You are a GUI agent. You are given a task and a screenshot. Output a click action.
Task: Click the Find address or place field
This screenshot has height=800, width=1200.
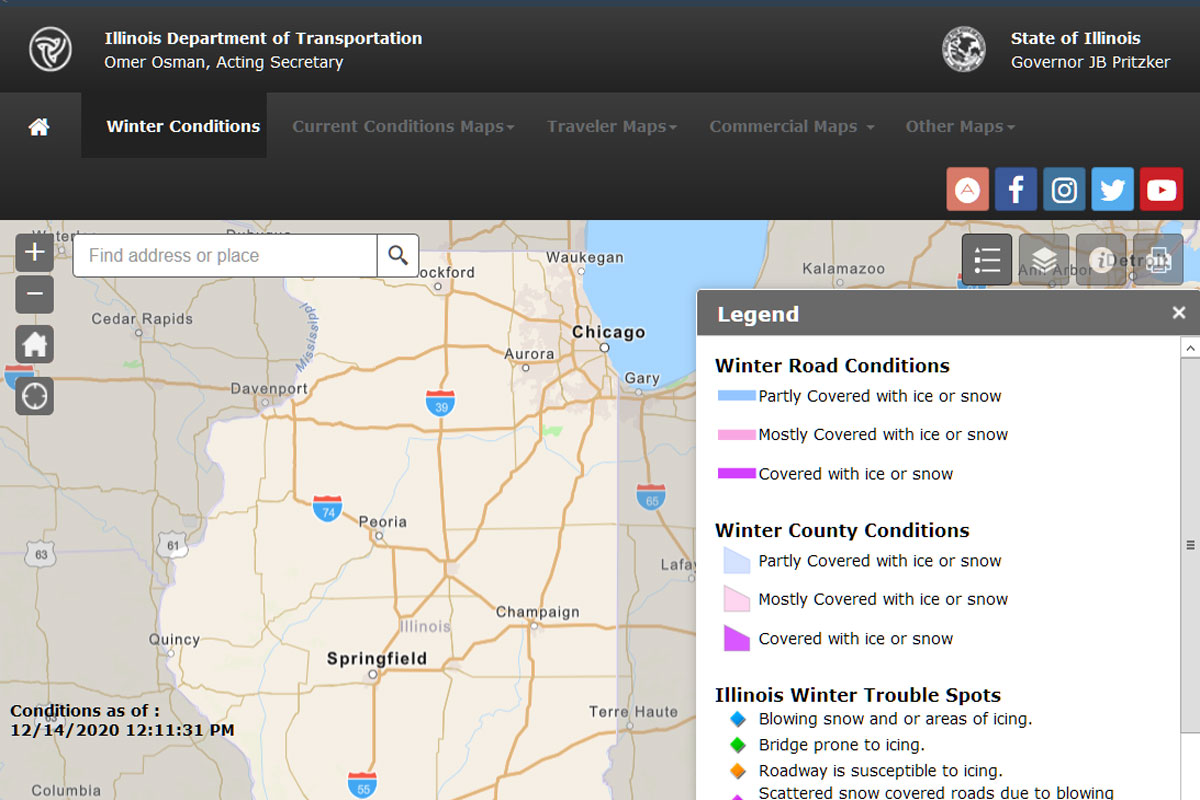click(x=225, y=256)
